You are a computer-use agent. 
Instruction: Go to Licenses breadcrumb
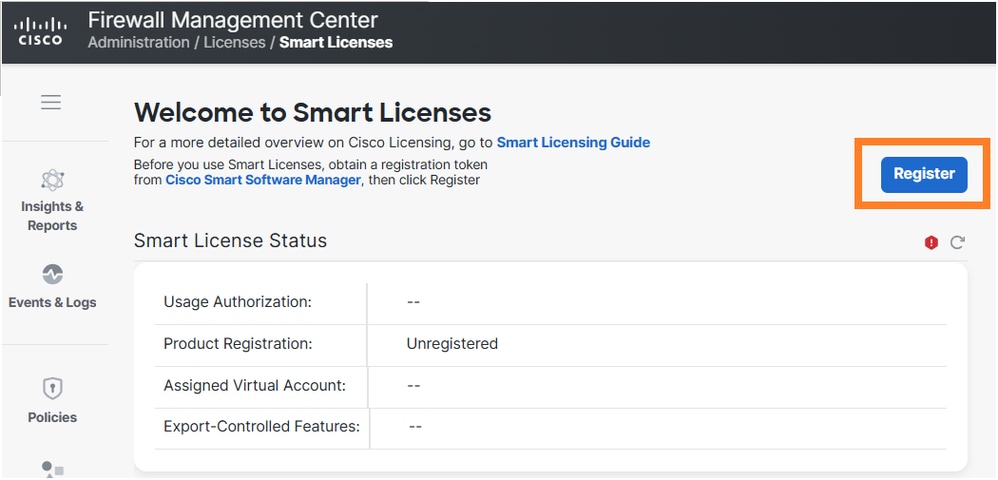coord(234,43)
